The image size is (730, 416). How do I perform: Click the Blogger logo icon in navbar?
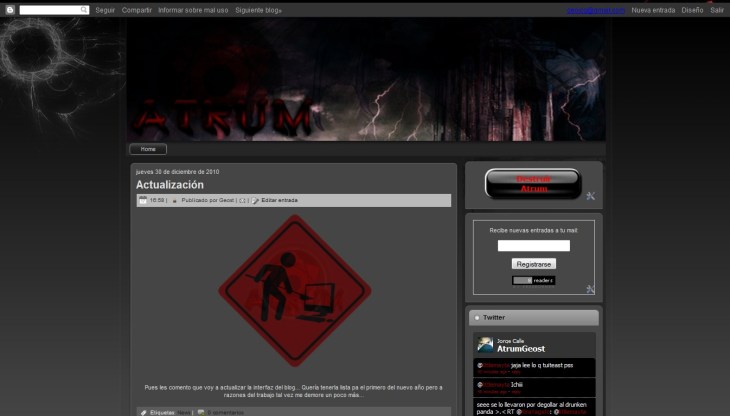[x=10, y=10]
